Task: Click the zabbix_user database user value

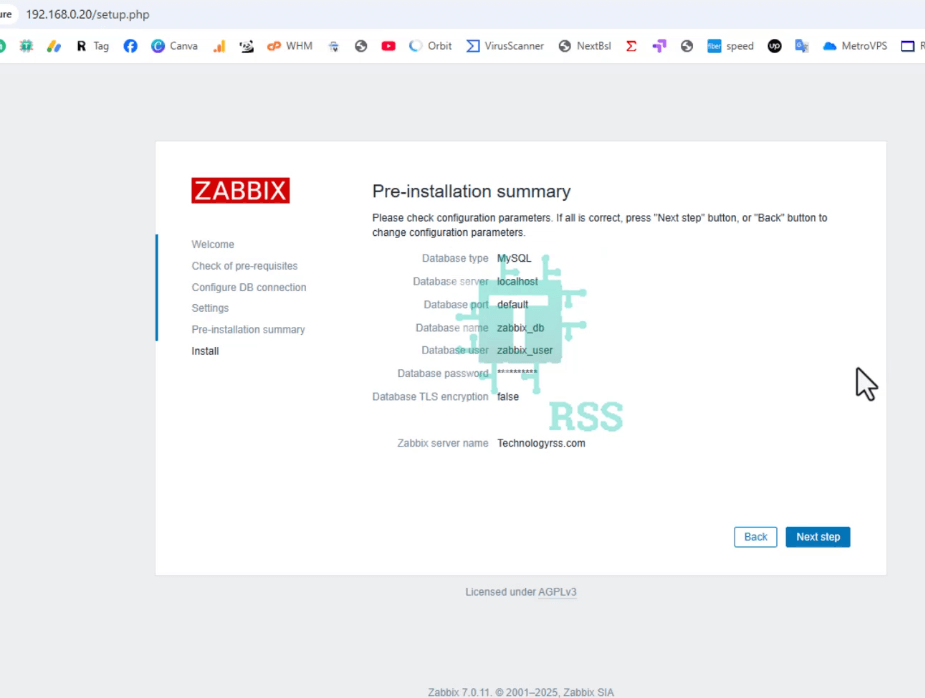Action: tap(524, 350)
